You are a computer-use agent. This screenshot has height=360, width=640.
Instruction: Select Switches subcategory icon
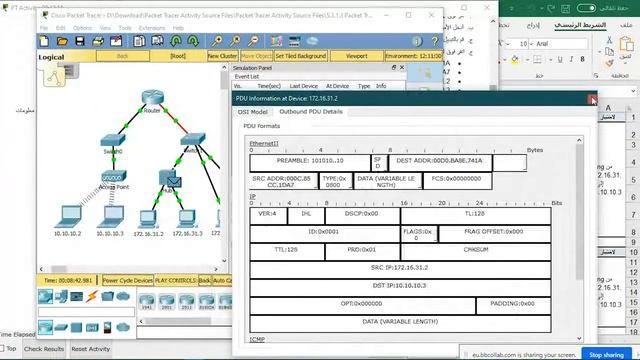(61, 327)
